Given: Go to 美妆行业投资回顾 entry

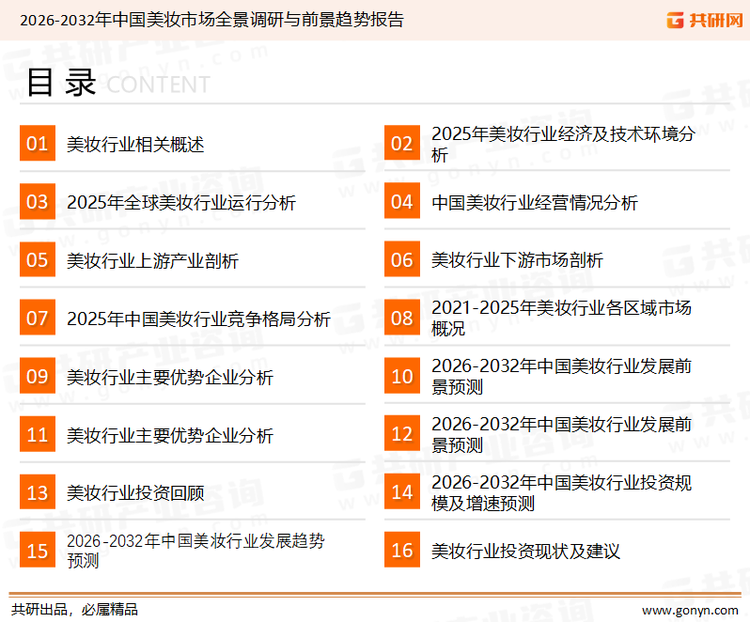Looking at the screenshot, I should (x=135, y=493).
